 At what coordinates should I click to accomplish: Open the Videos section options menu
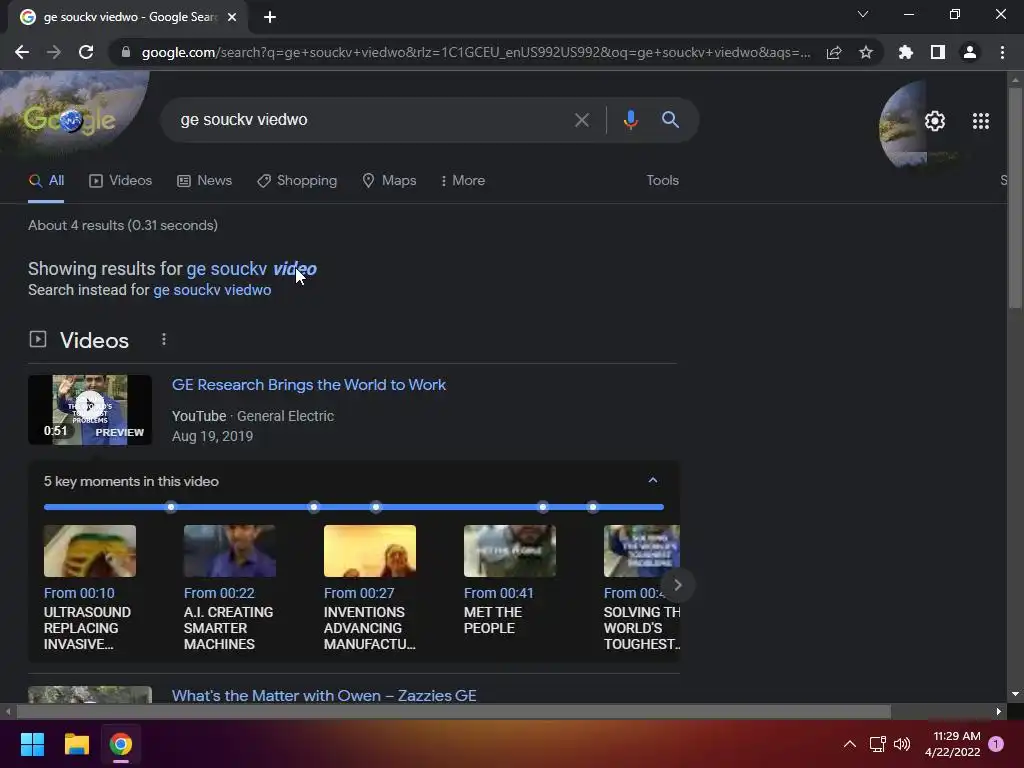[x=164, y=340]
